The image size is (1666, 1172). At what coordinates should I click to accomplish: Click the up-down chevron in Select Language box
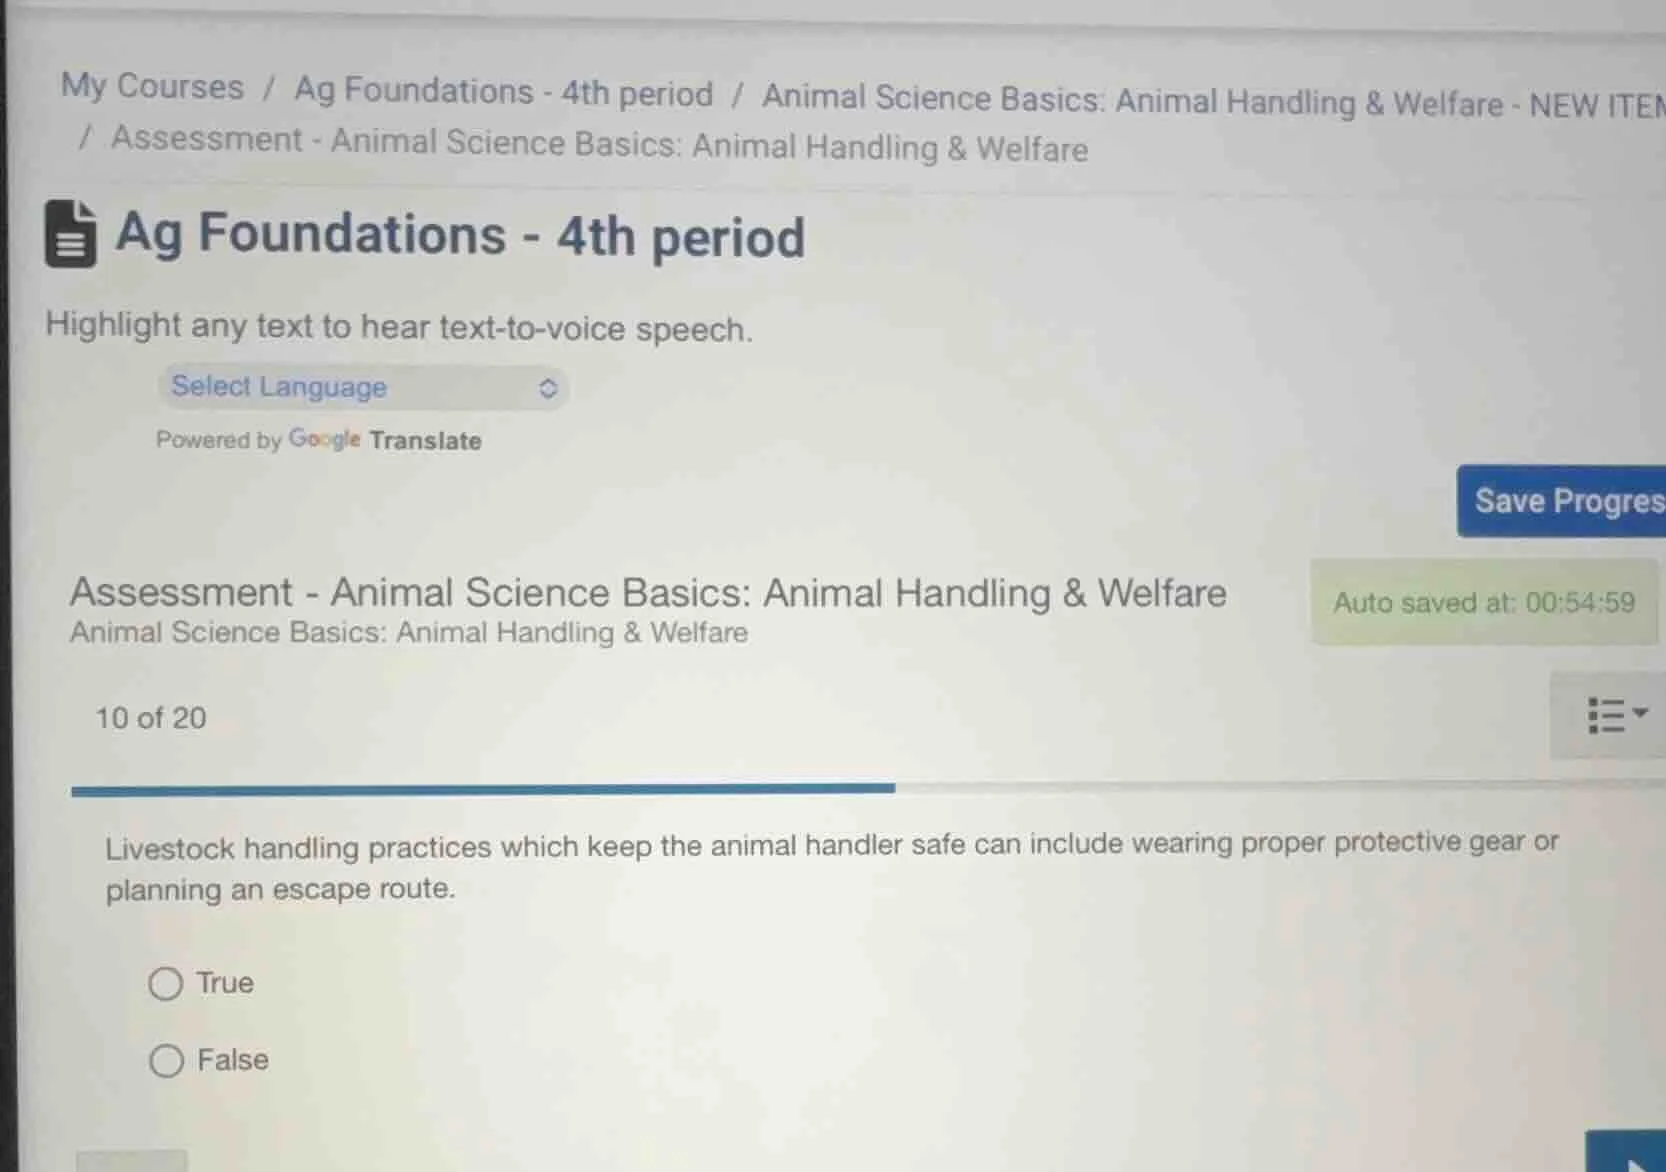click(547, 388)
